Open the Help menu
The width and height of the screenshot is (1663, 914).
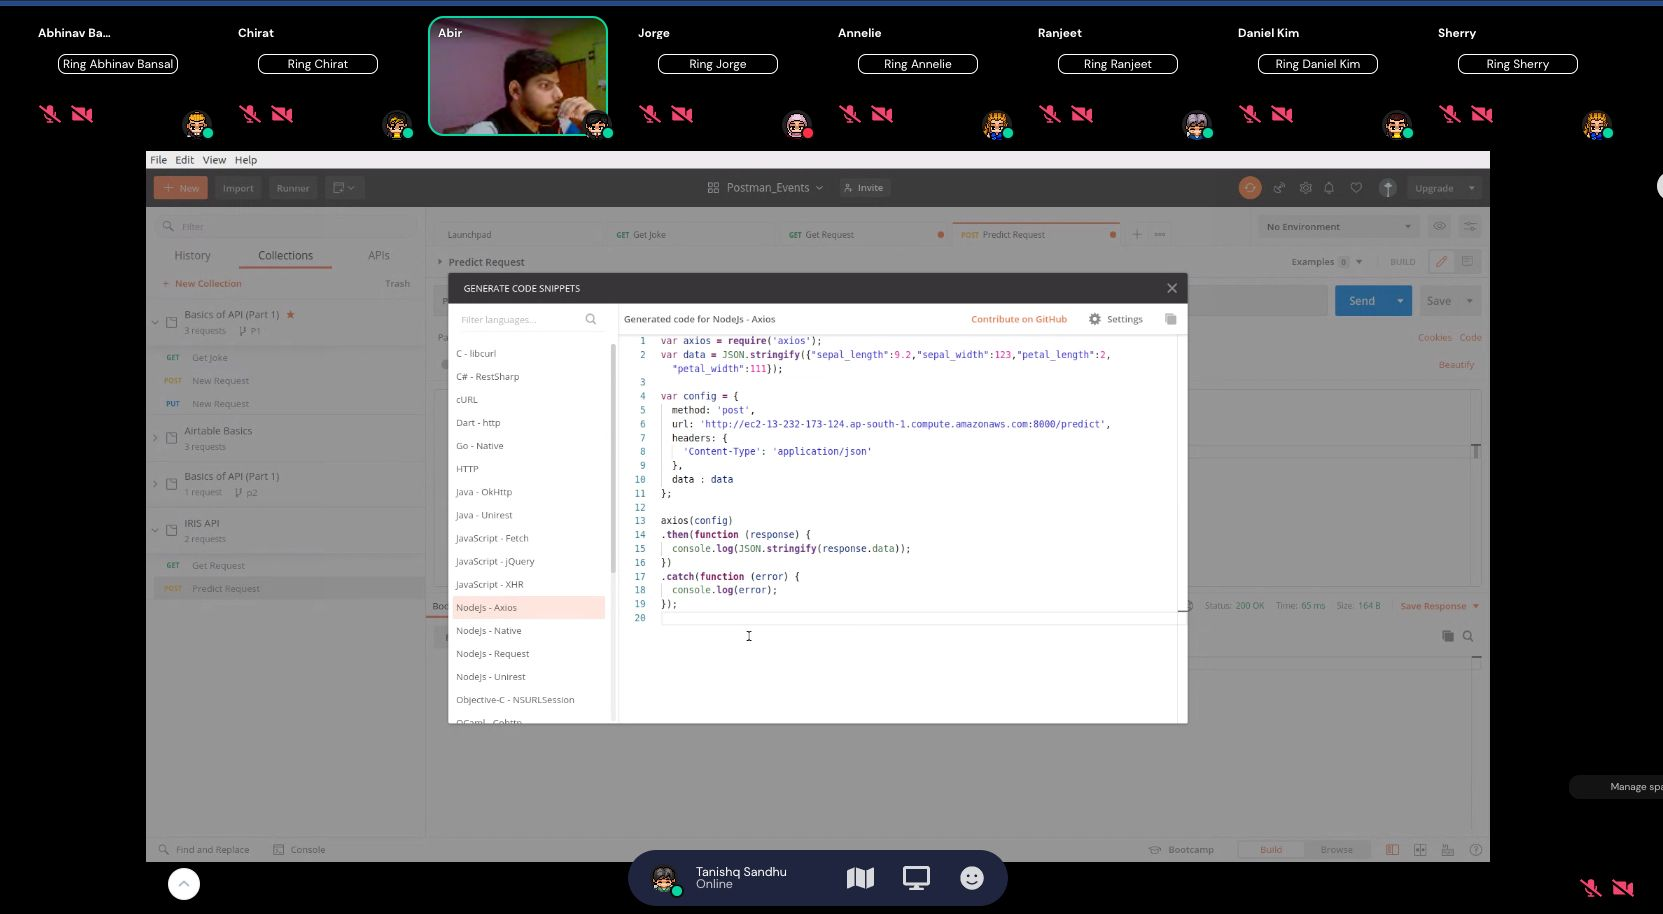(246, 160)
